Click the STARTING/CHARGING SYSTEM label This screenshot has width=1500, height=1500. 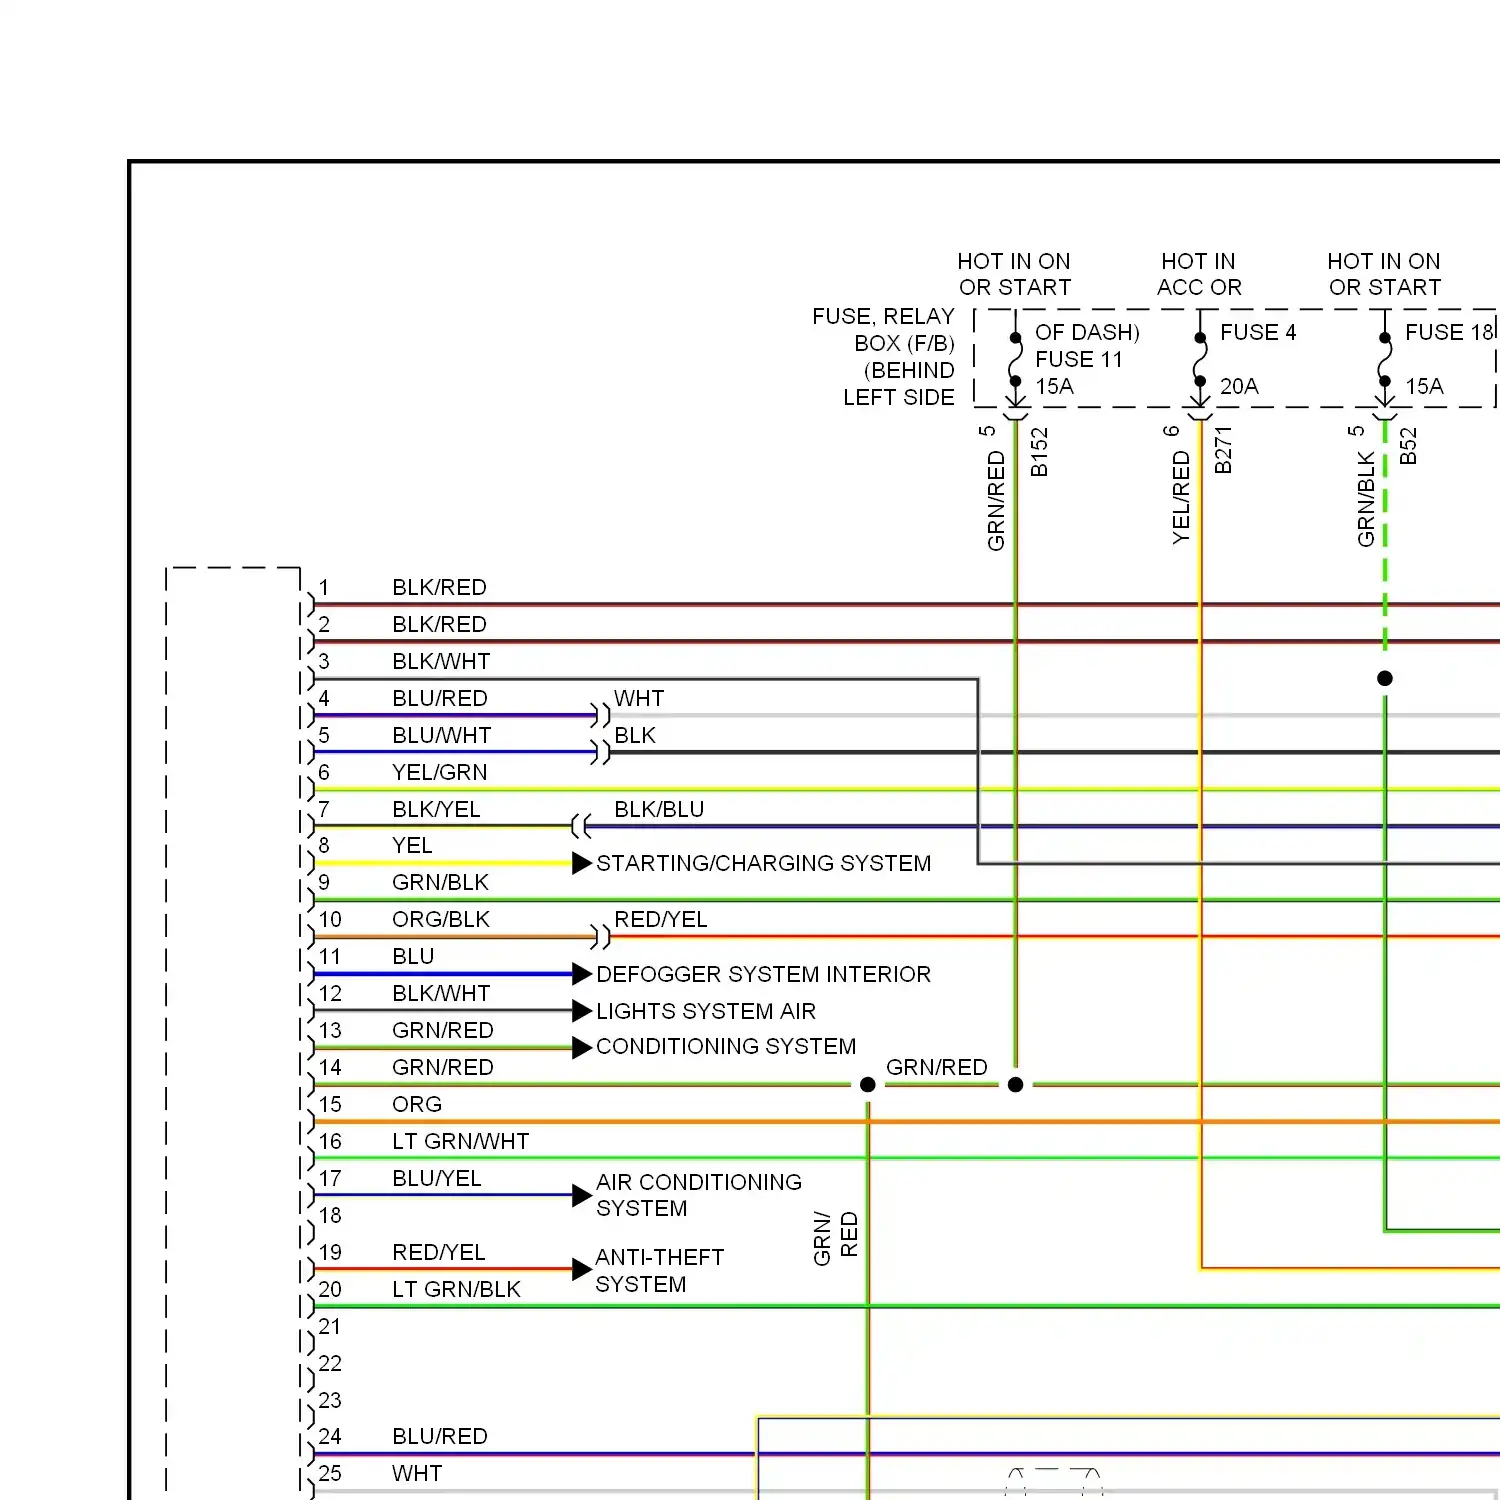(x=763, y=863)
